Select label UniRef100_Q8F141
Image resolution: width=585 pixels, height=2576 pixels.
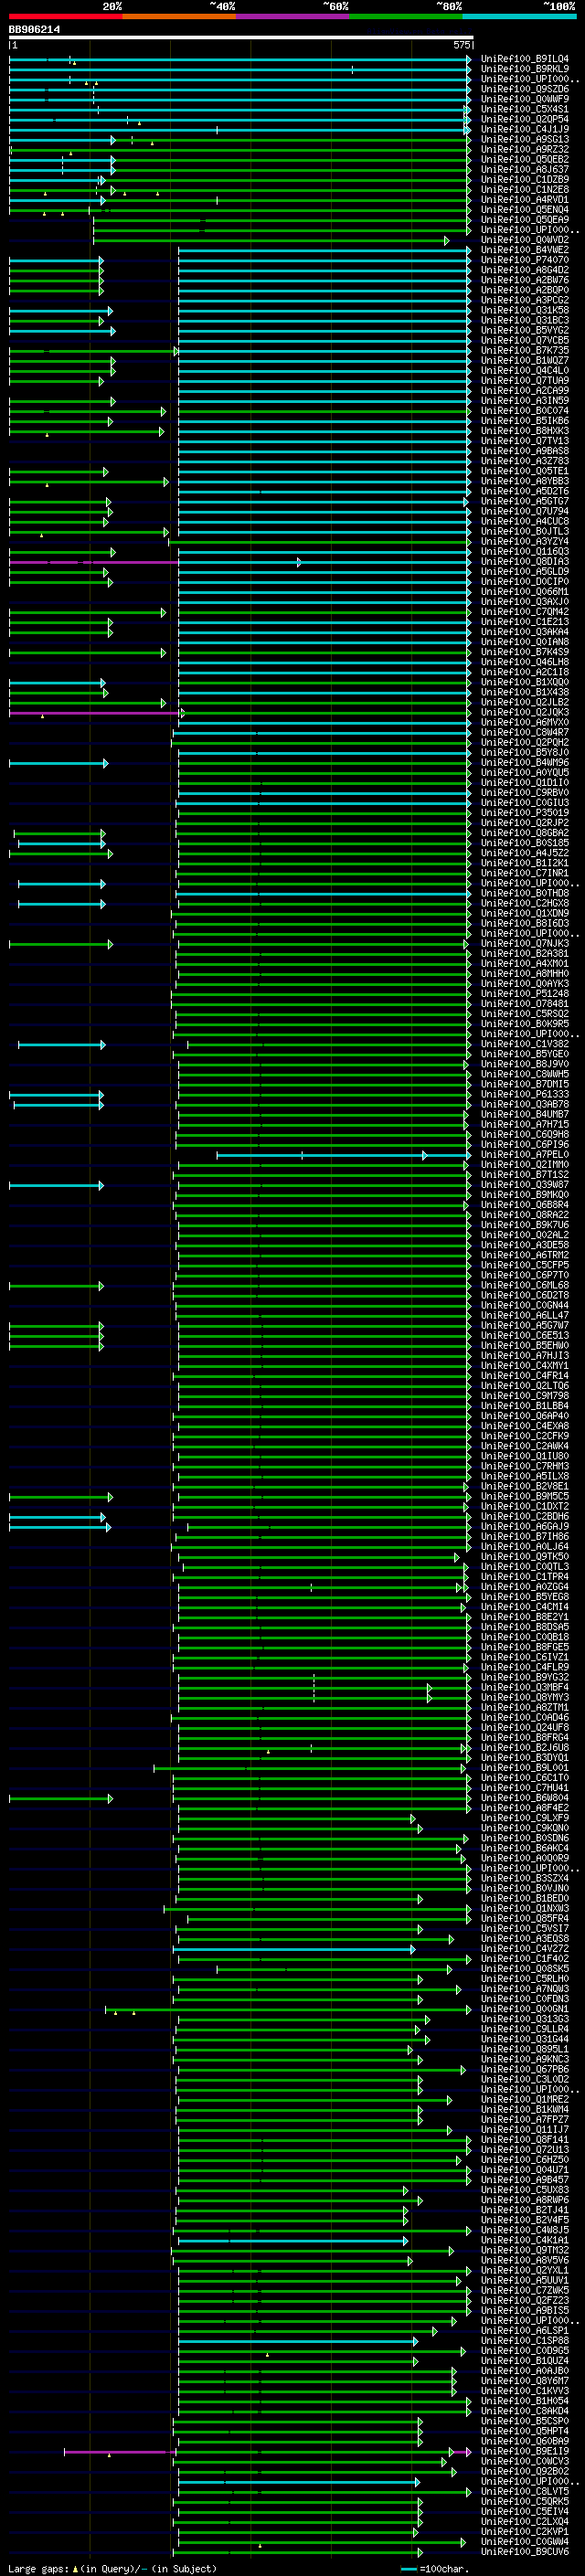tap(525, 2140)
